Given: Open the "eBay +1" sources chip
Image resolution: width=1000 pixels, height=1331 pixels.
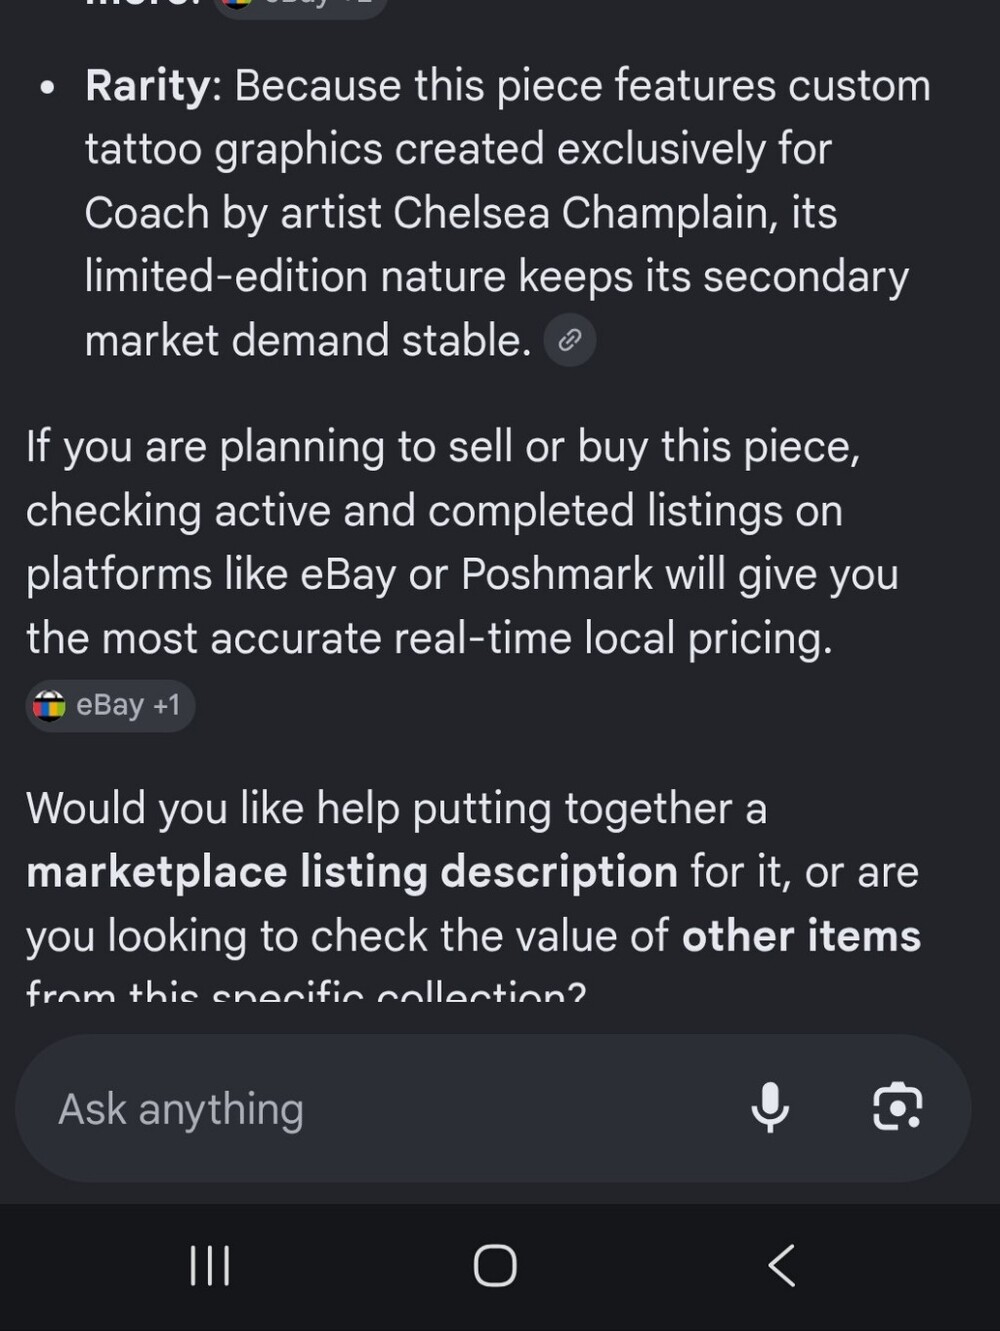Looking at the screenshot, I should click(110, 706).
